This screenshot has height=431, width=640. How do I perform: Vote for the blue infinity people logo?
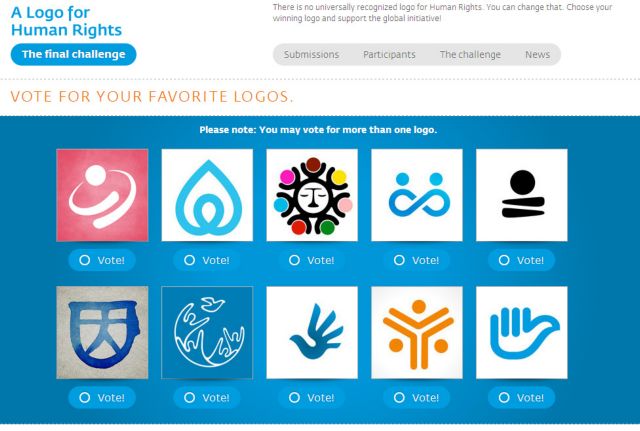(x=417, y=260)
